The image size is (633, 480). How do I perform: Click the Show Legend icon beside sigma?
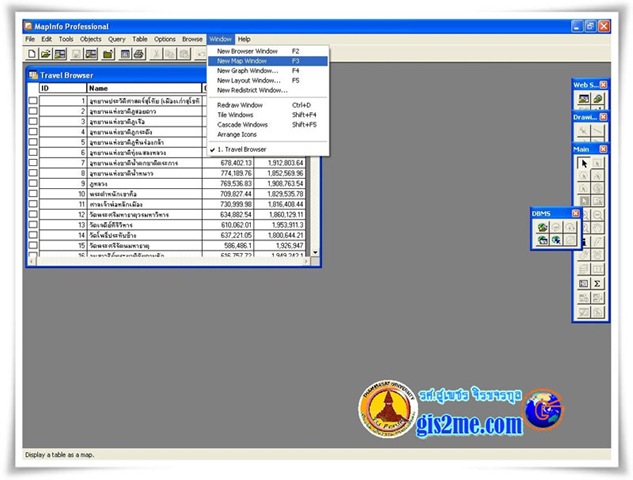pos(583,283)
